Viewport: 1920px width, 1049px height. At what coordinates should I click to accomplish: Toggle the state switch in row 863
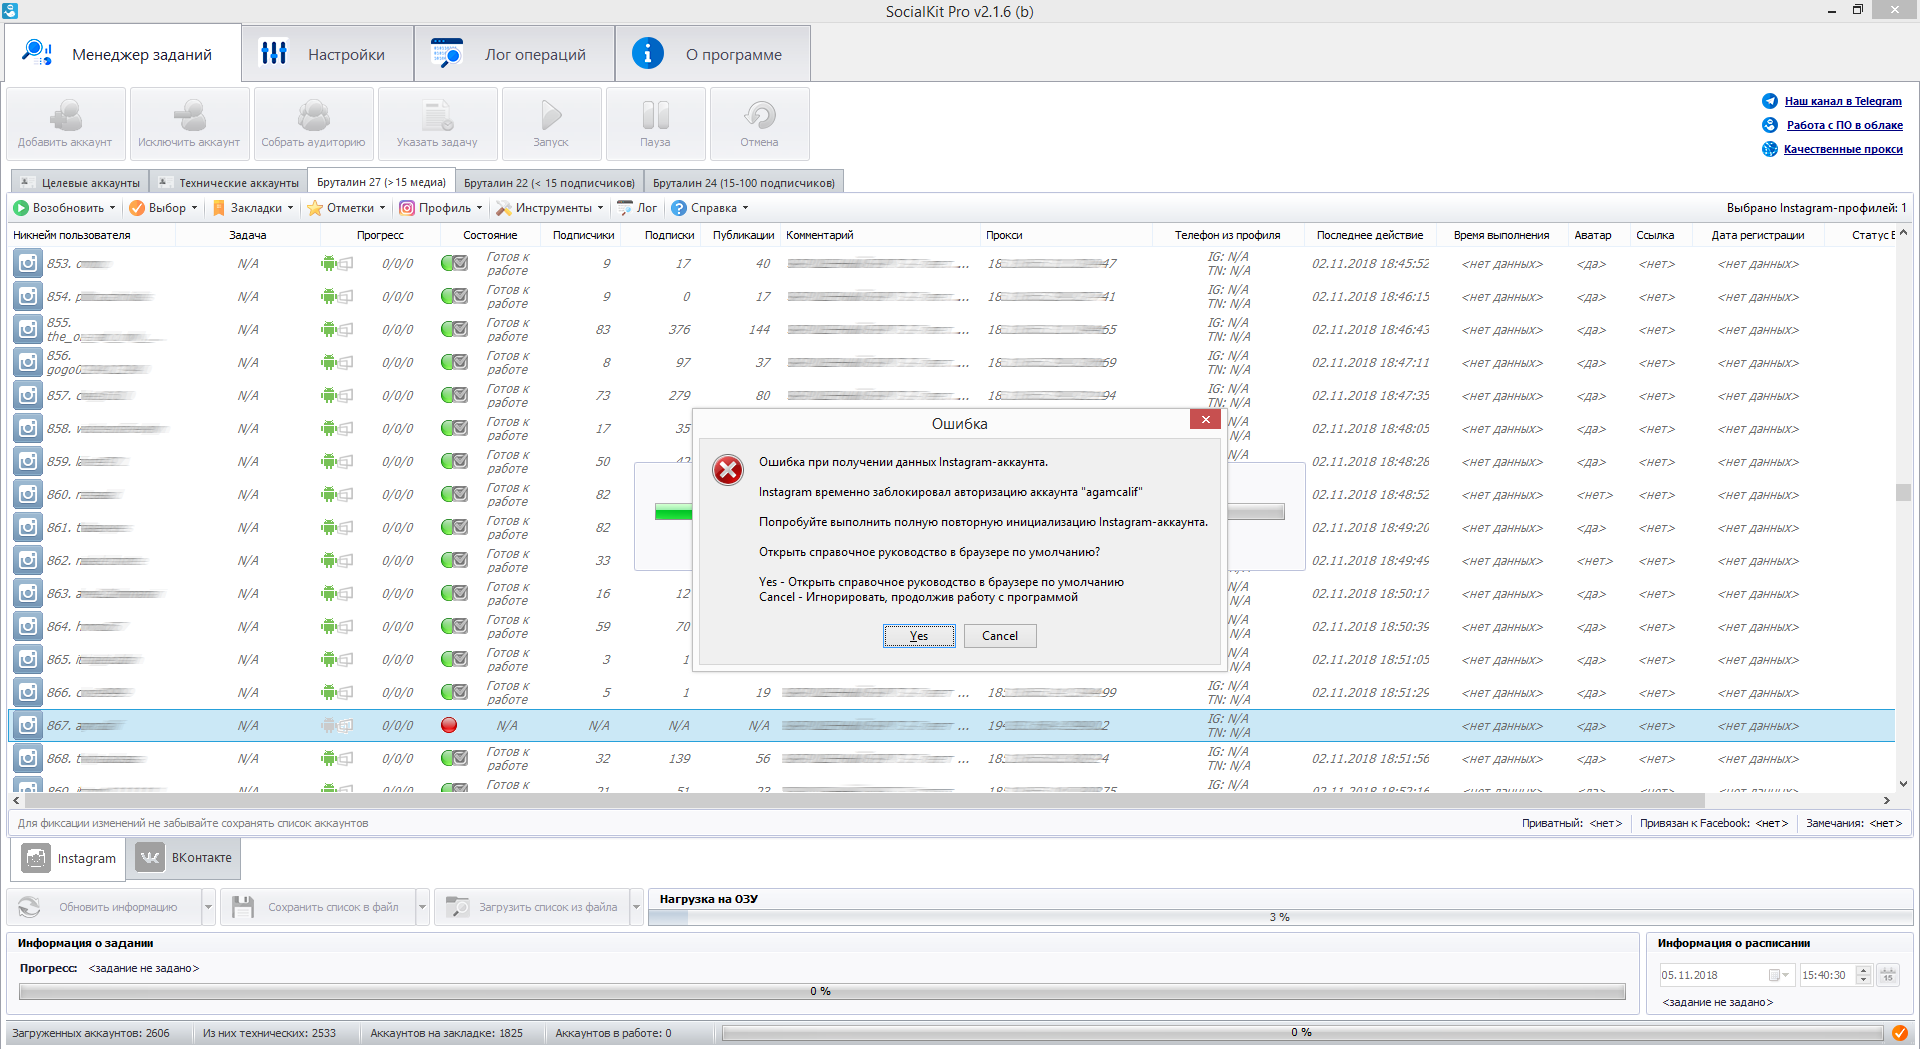click(454, 594)
